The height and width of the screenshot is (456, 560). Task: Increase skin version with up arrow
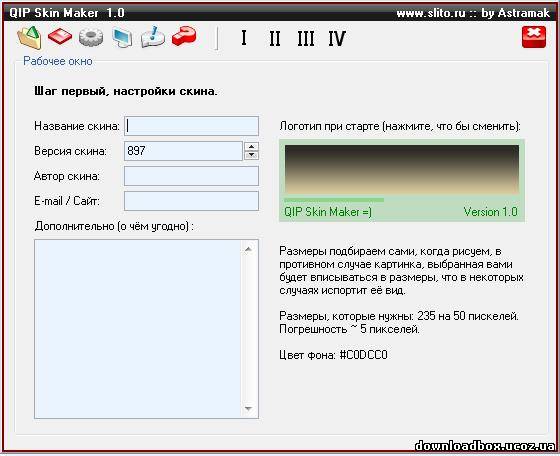click(x=251, y=146)
